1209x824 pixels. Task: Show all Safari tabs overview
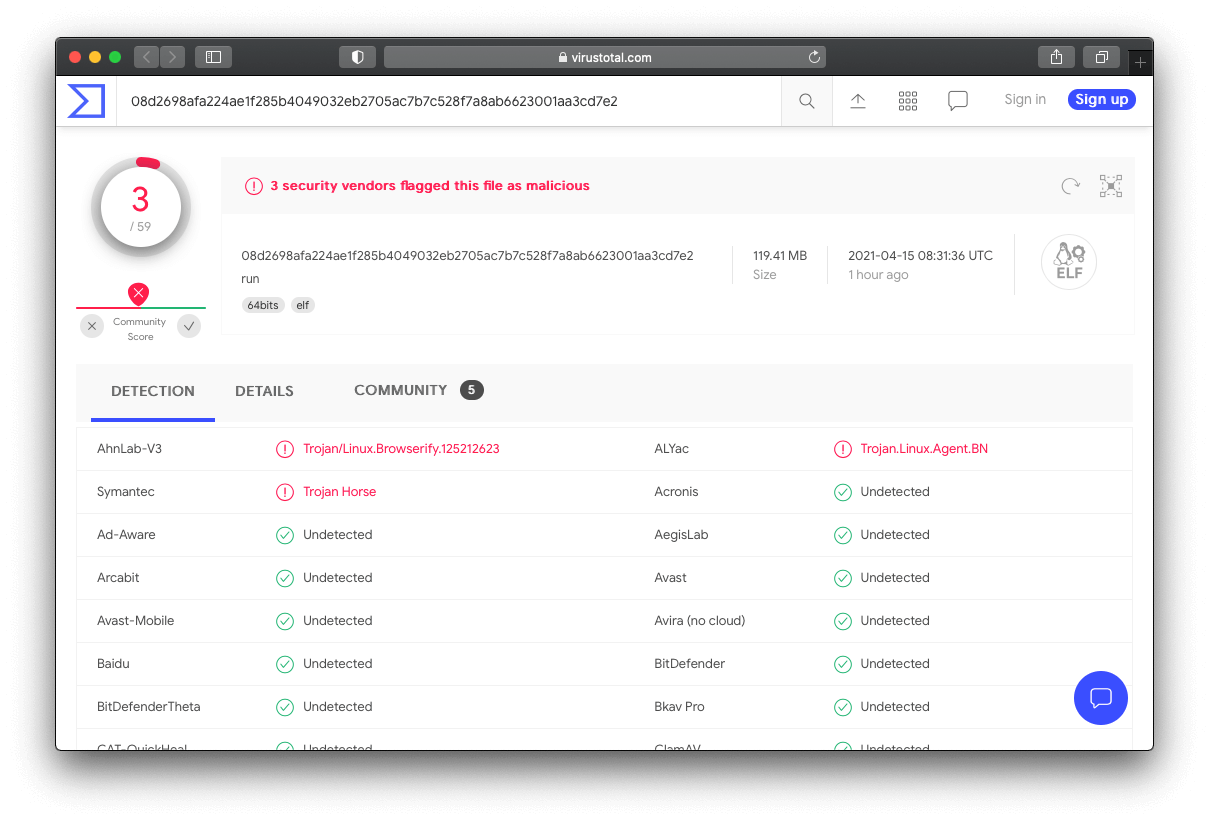[x=1101, y=57]
